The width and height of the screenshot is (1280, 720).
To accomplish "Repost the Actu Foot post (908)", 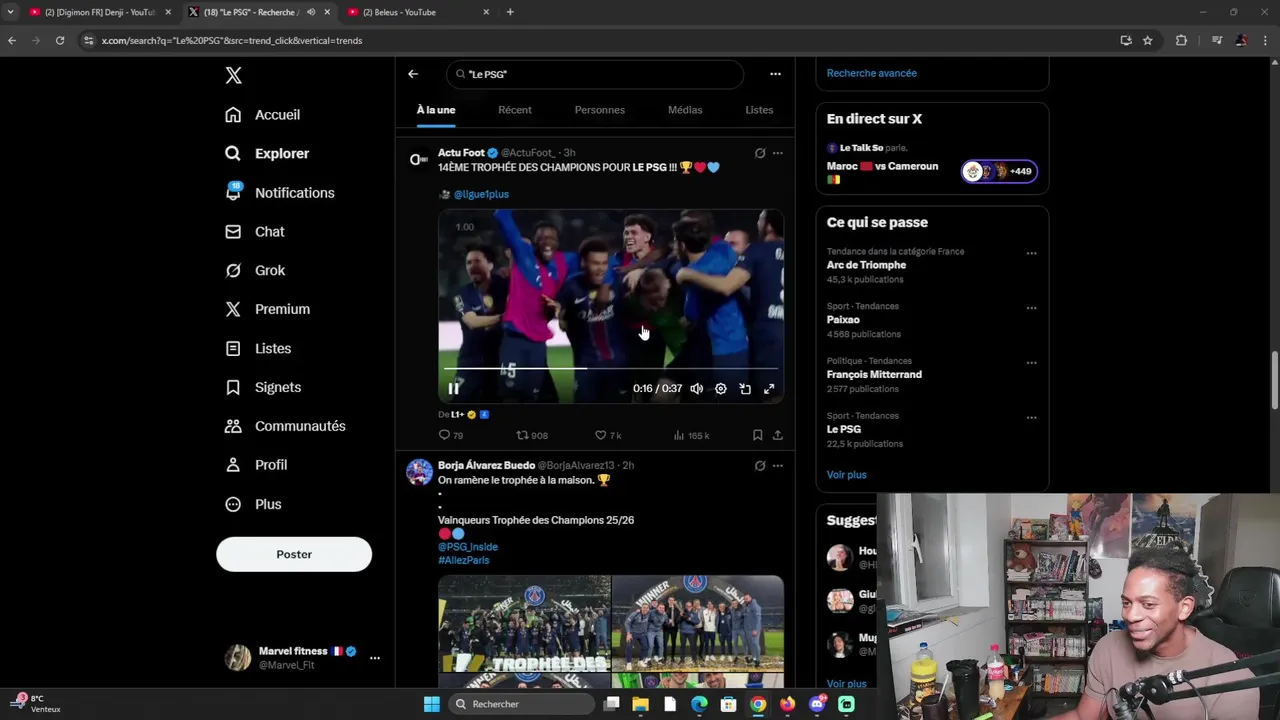I will click(532, 436).
